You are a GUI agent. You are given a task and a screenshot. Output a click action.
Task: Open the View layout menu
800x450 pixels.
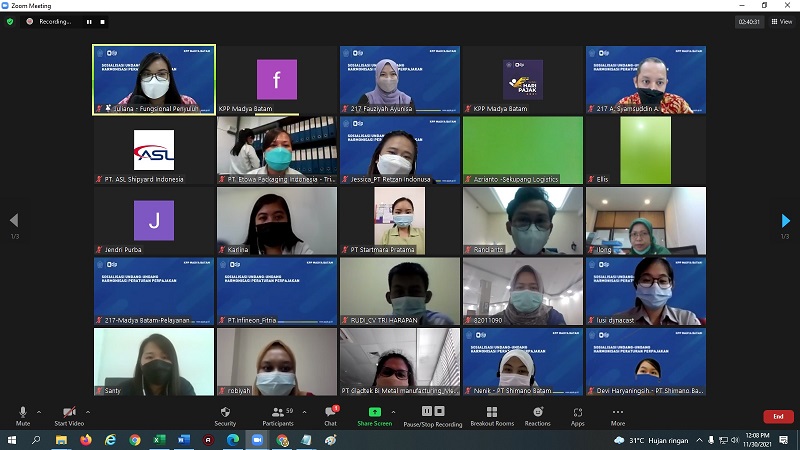[x=781, y=21]
